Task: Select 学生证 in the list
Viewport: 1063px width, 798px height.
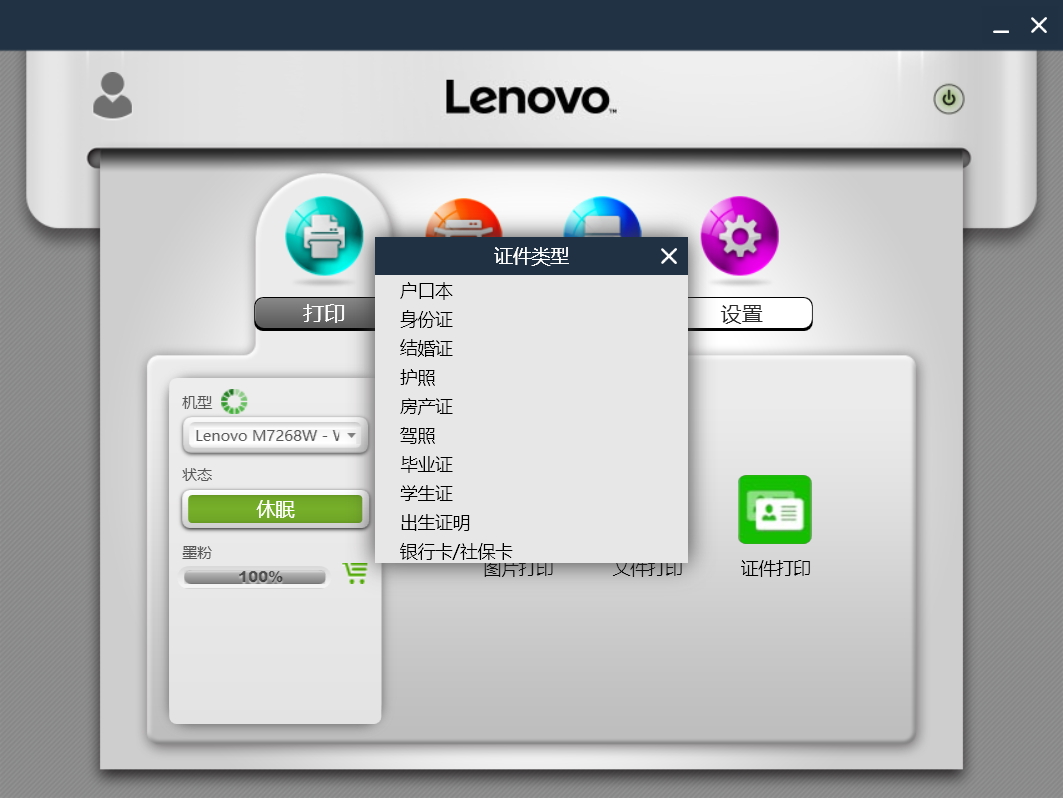Action: pos(532,494)
